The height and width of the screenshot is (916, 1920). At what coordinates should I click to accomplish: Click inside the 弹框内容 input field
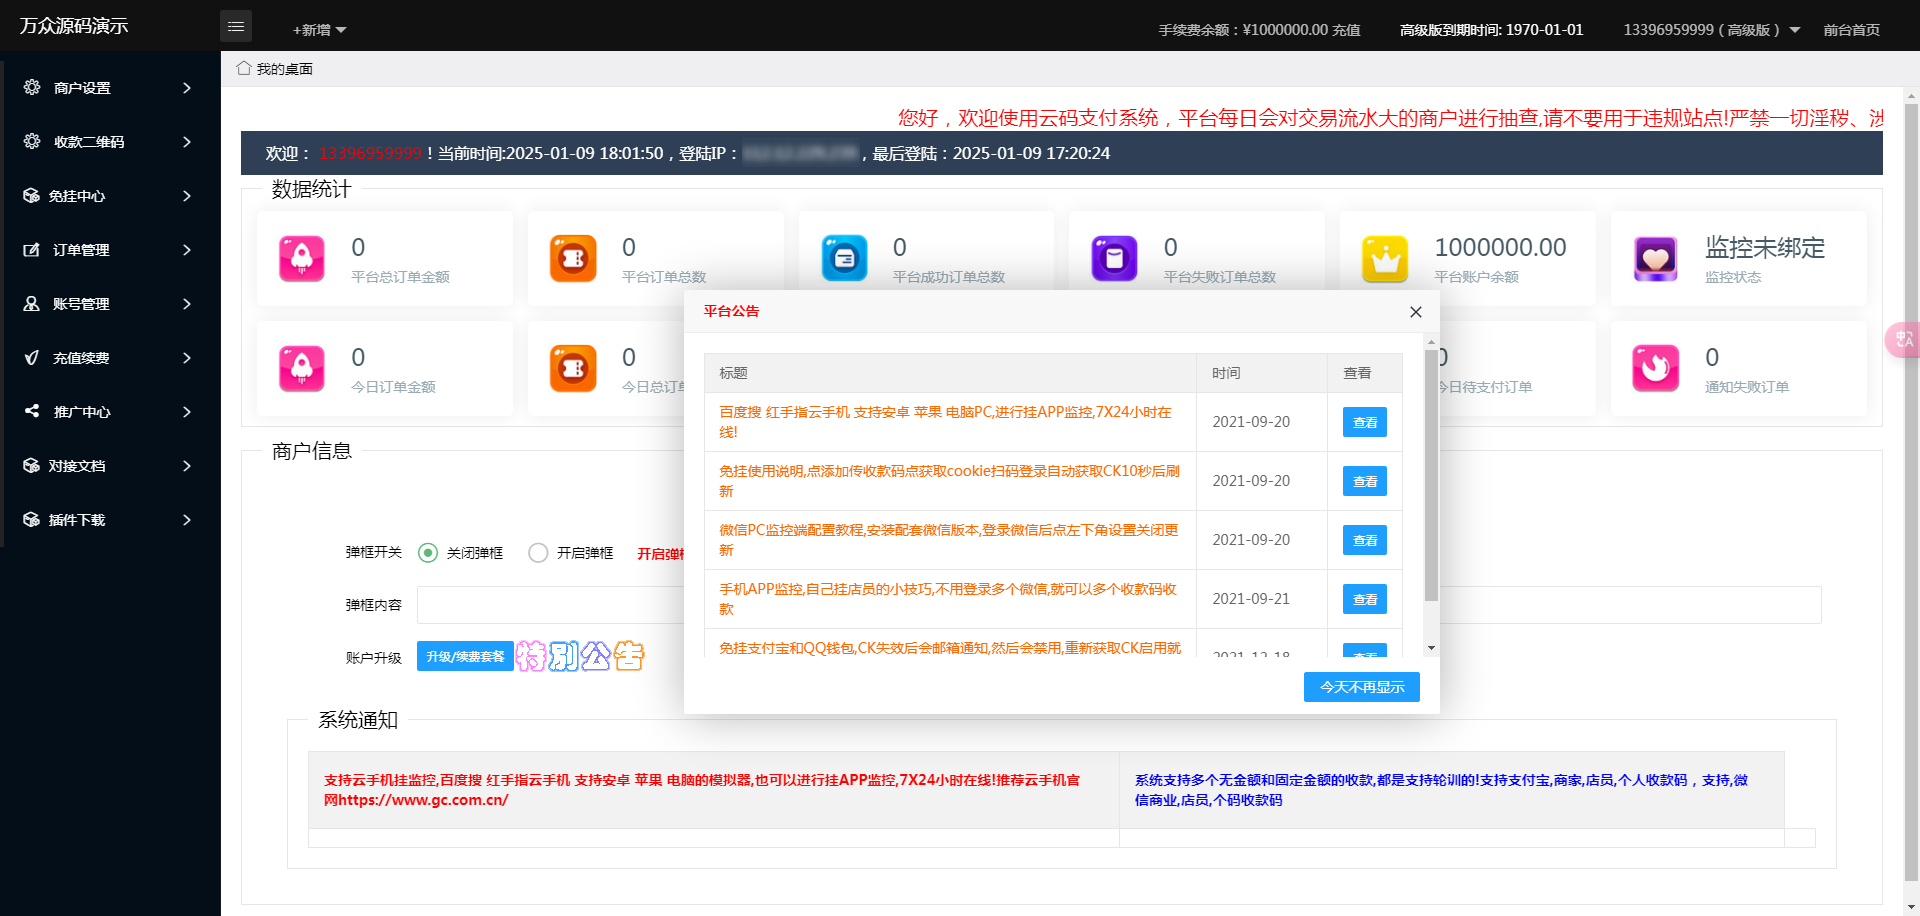[x=550, y=604]
